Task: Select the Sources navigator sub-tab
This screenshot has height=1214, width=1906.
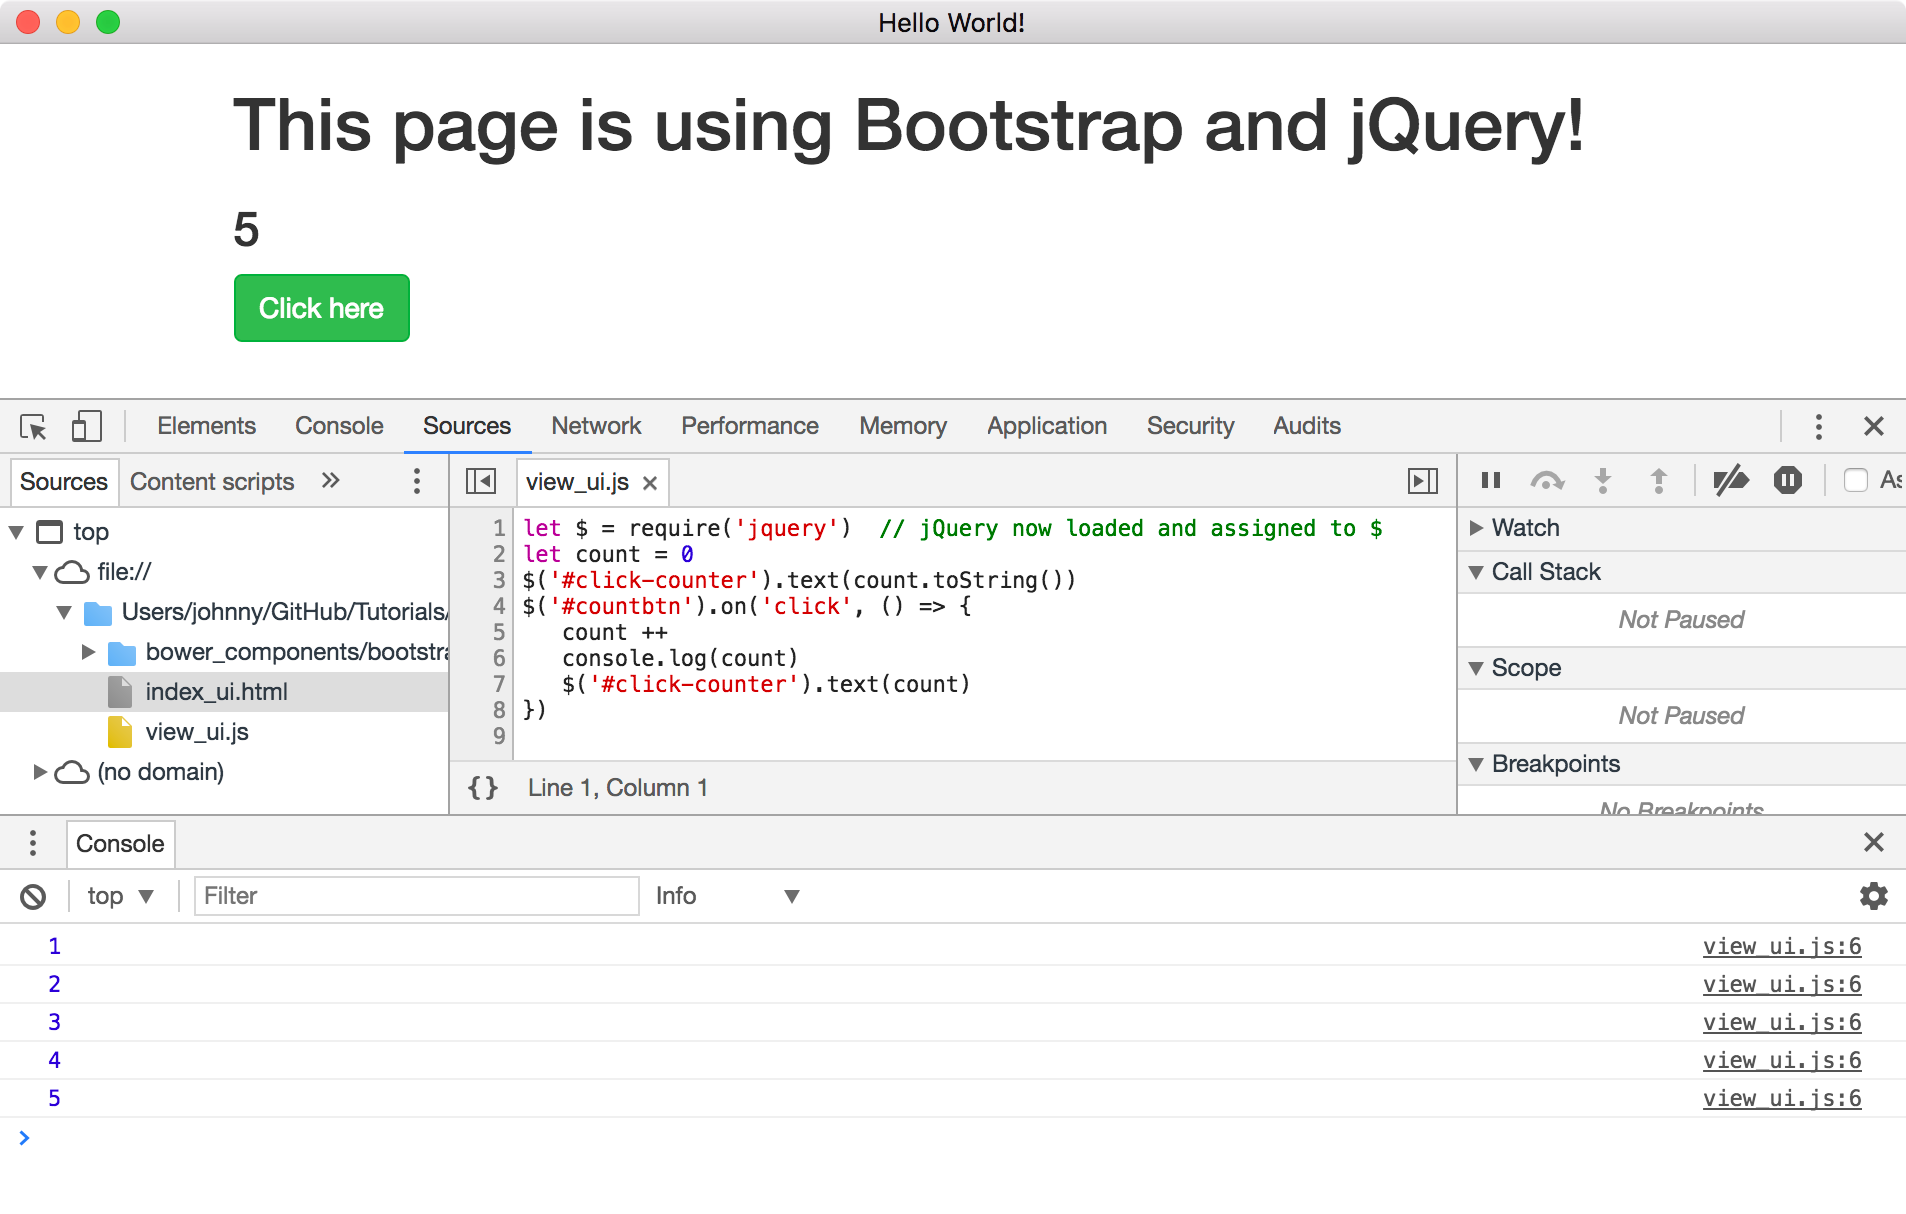Action: [64, 482]
